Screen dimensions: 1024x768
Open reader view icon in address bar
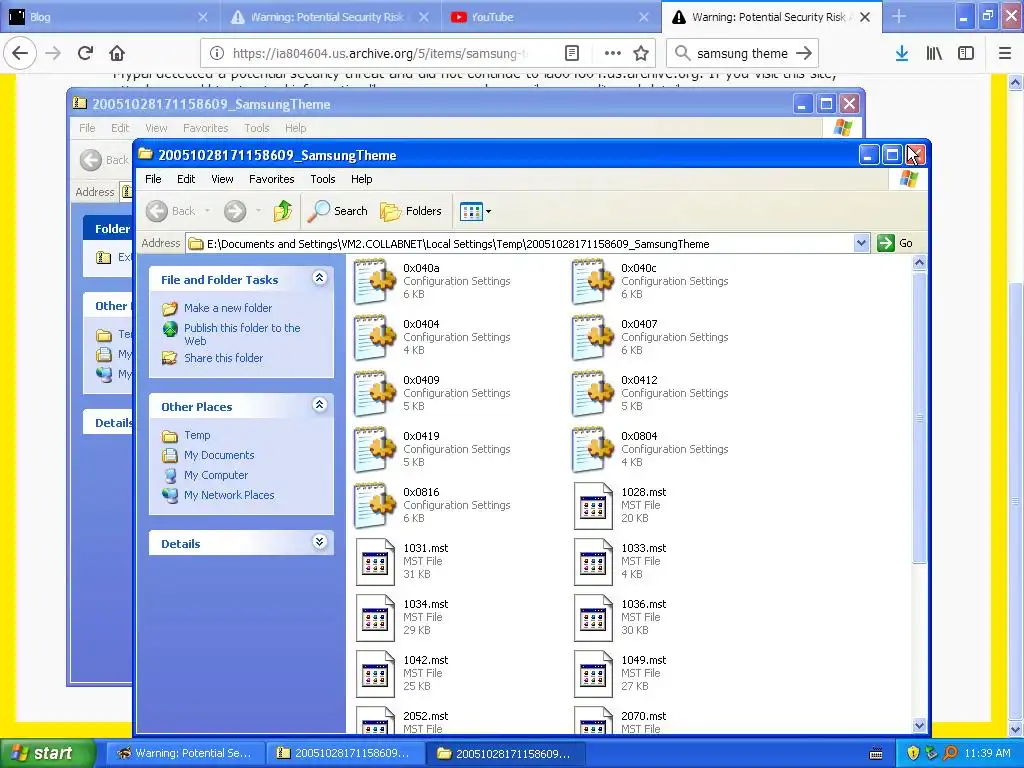click(x=572, y=54)
